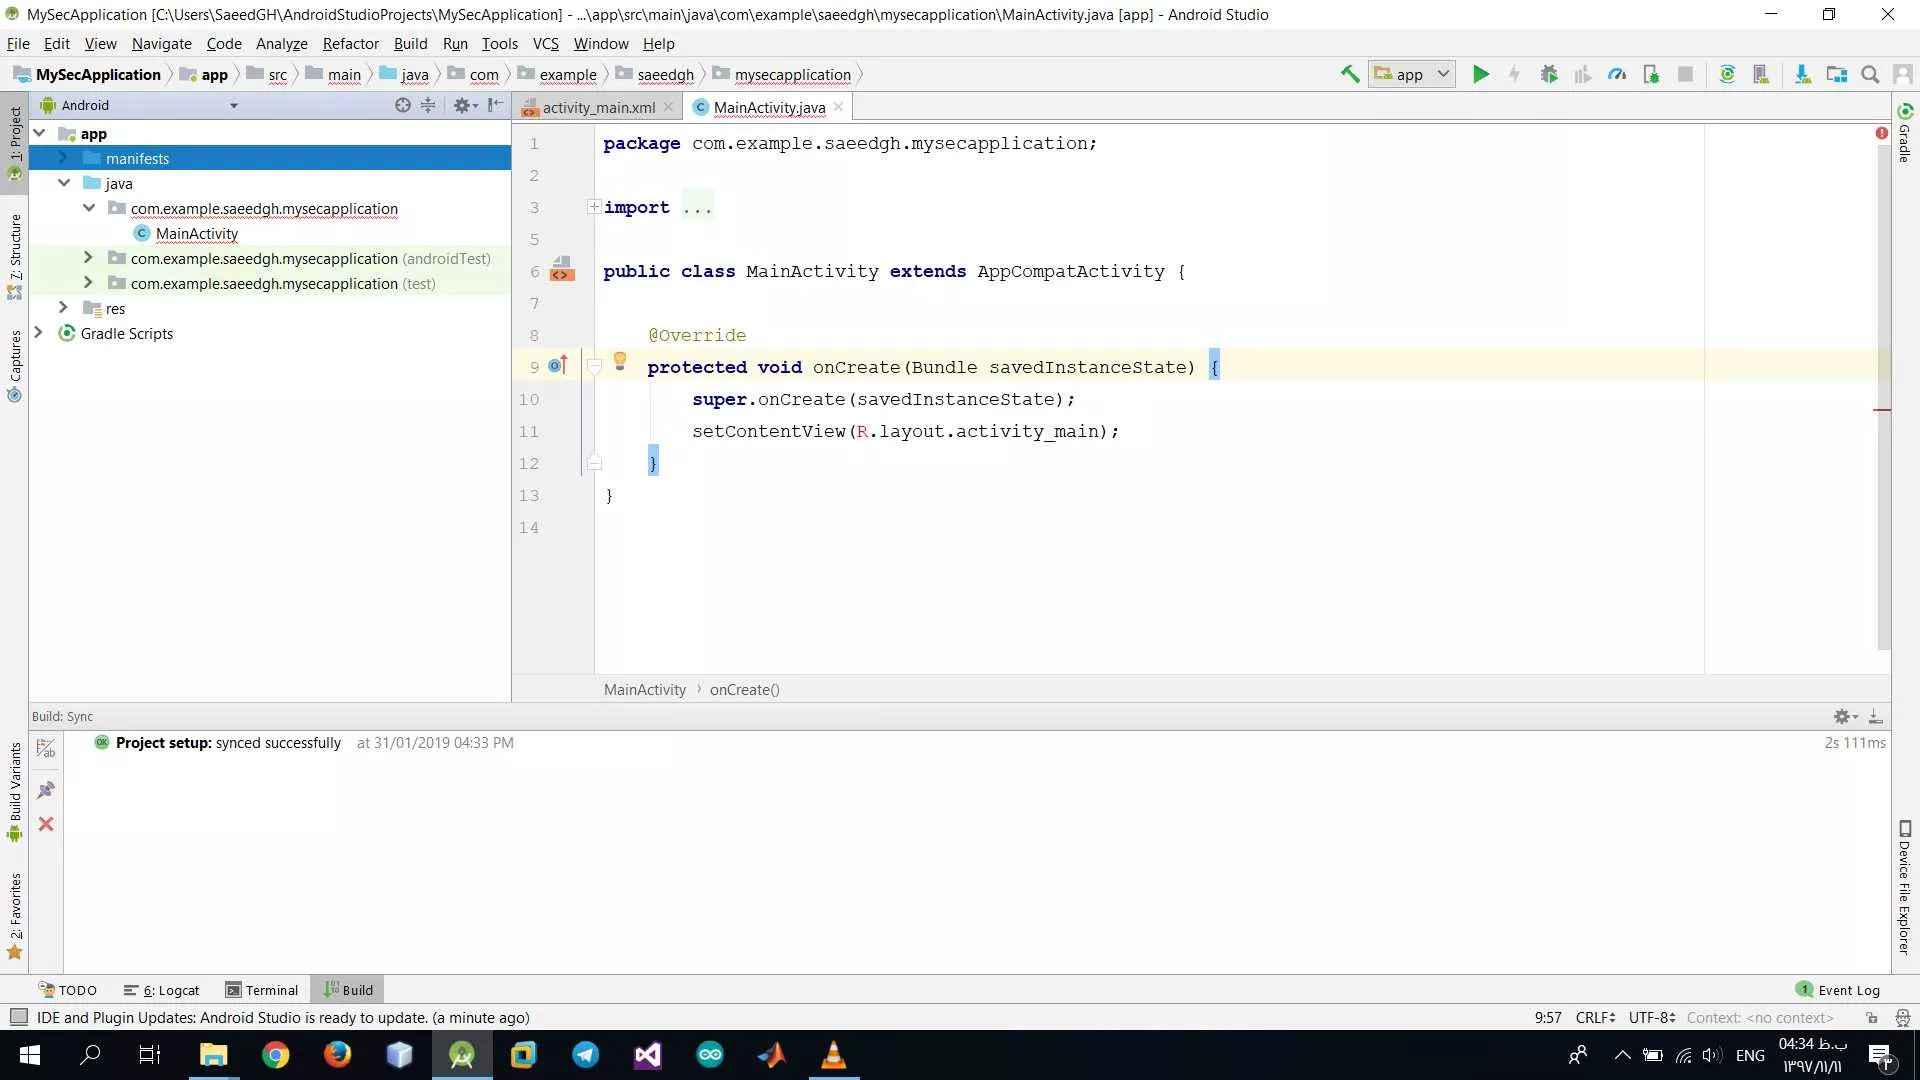Screen dimensions: 1920x1080
Task: Switch to activity_main.xml tab
Action: click(x=598, y=107)
